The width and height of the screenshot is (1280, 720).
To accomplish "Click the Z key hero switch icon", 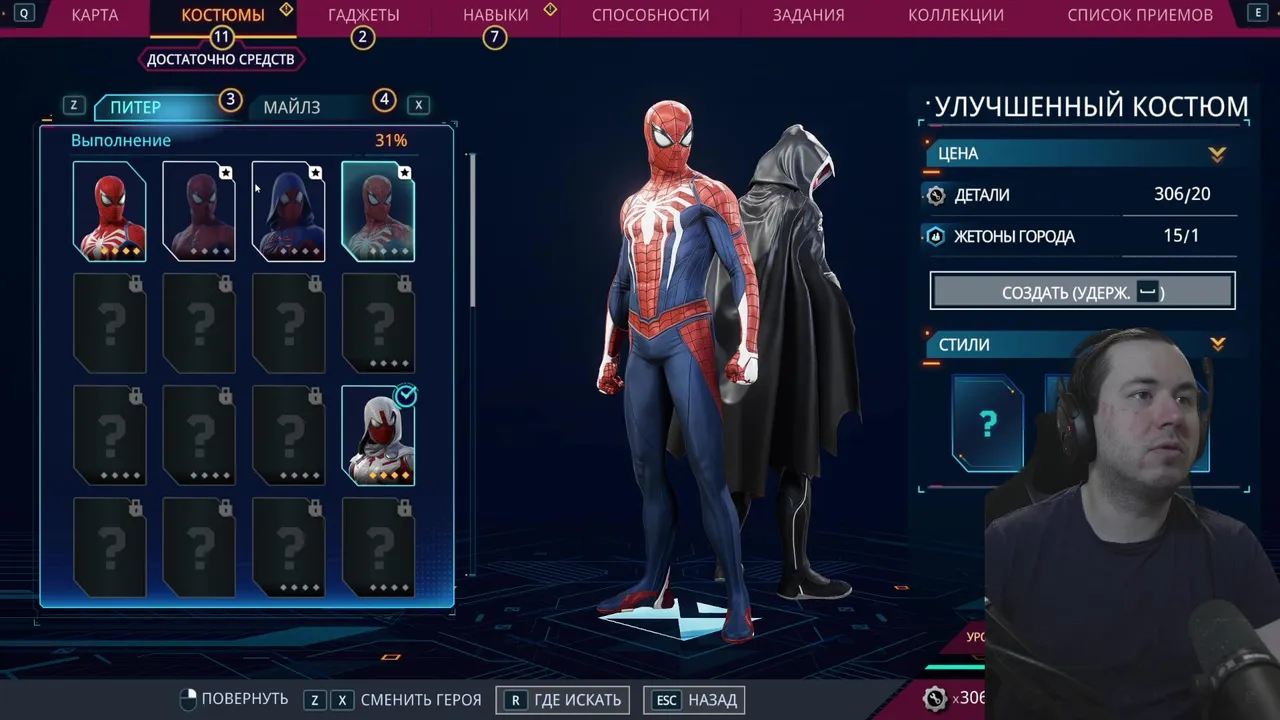I will pos(73,105).
